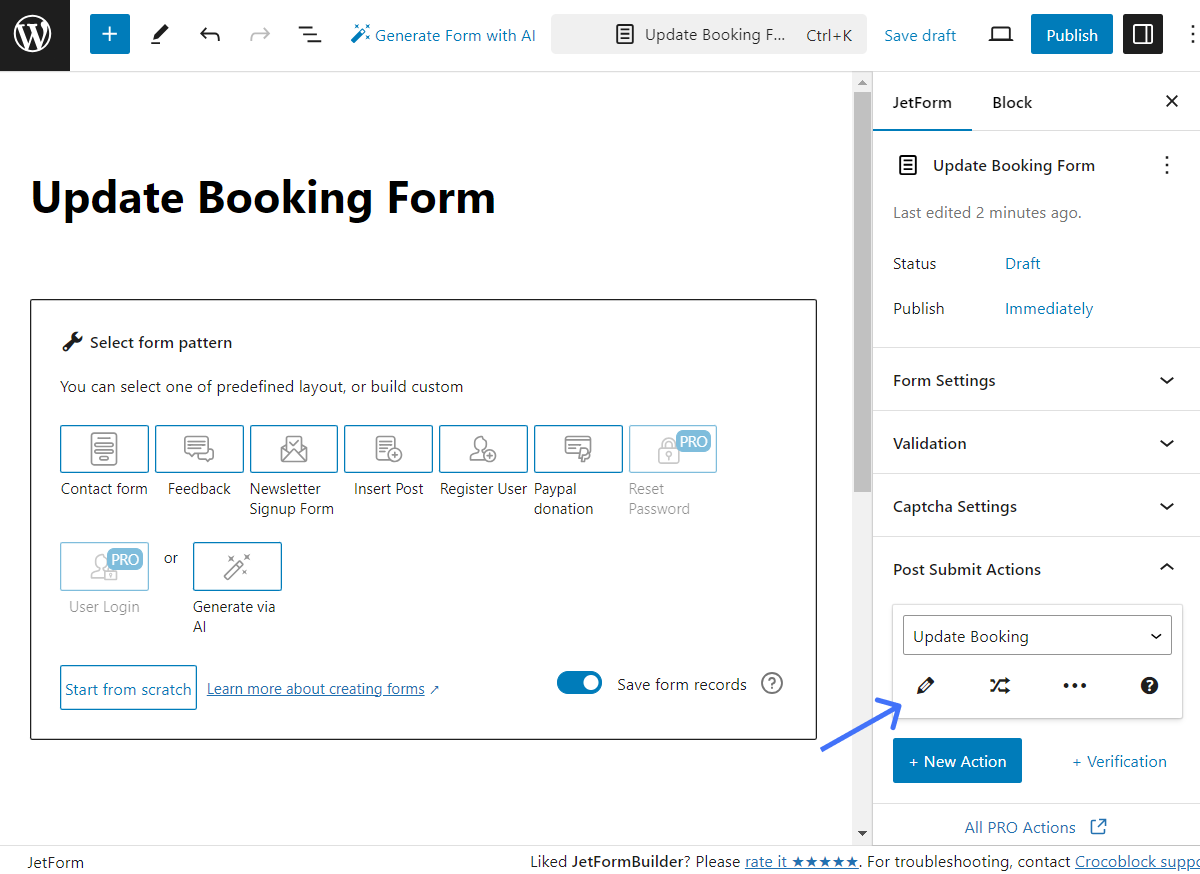Collapse the Post Submit Actions section
Viewport: 1200px width, 874px height.
point(1036,568)
